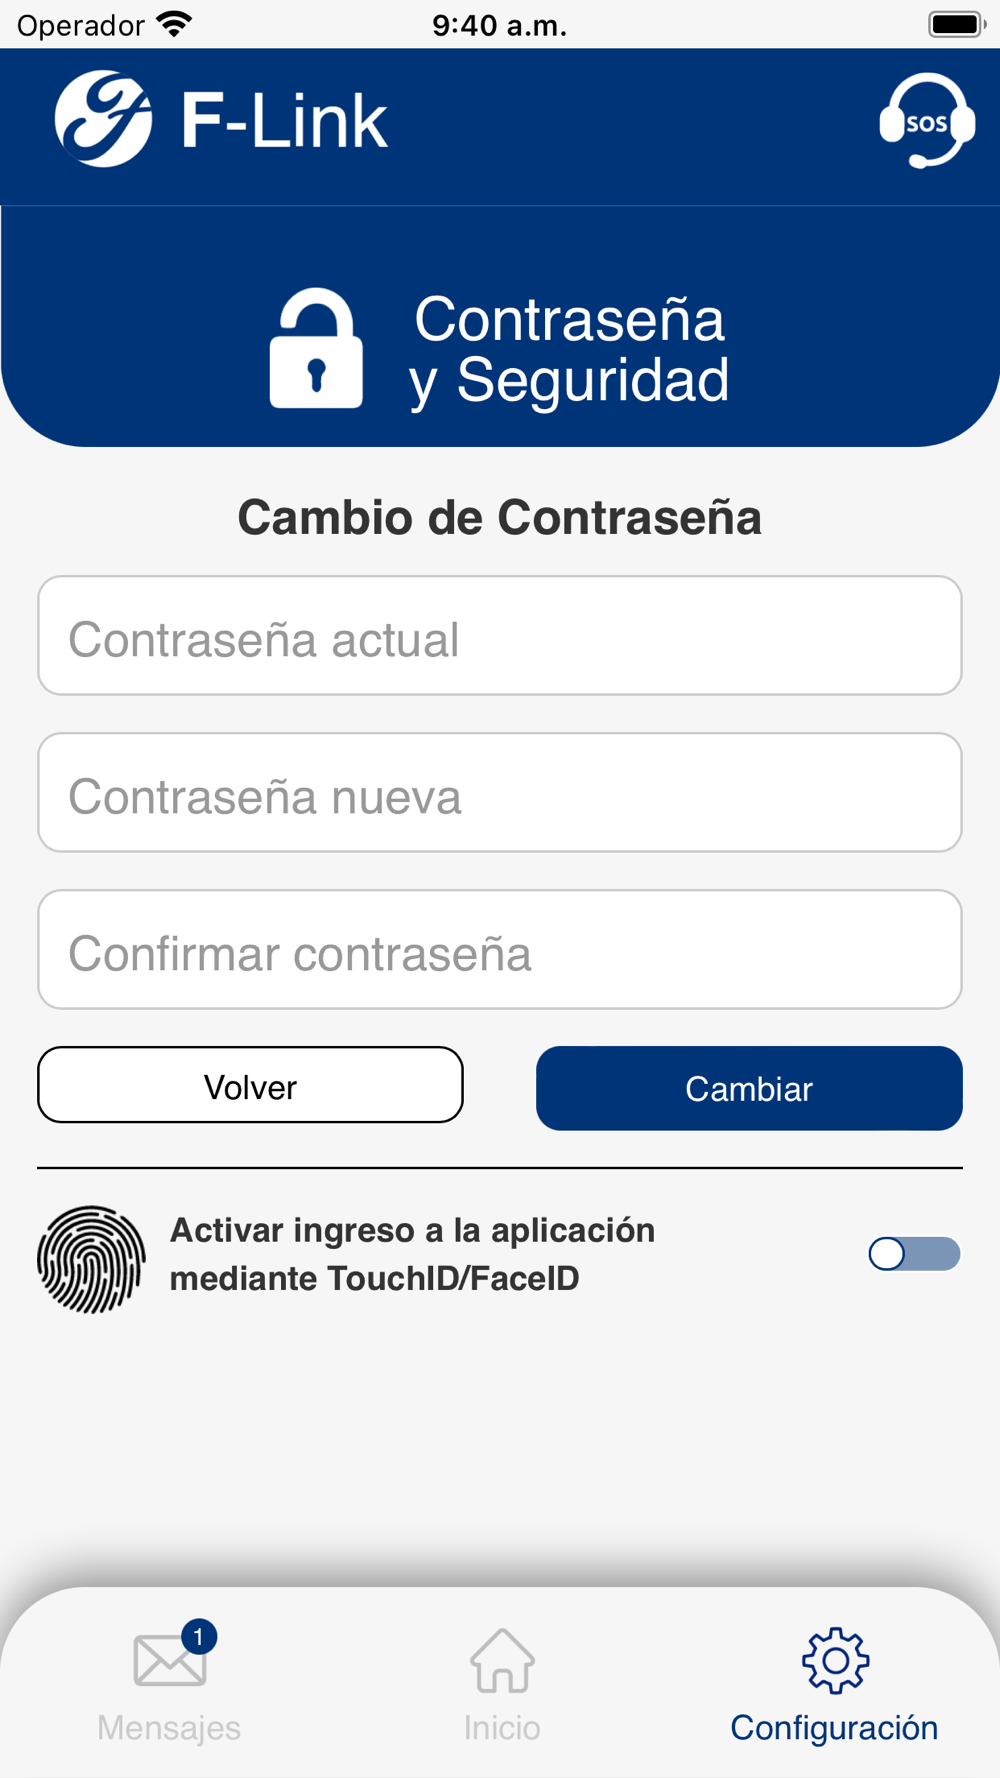
Task: Tap the Configuración gear icon
Action: click(x=835, y=1661)
